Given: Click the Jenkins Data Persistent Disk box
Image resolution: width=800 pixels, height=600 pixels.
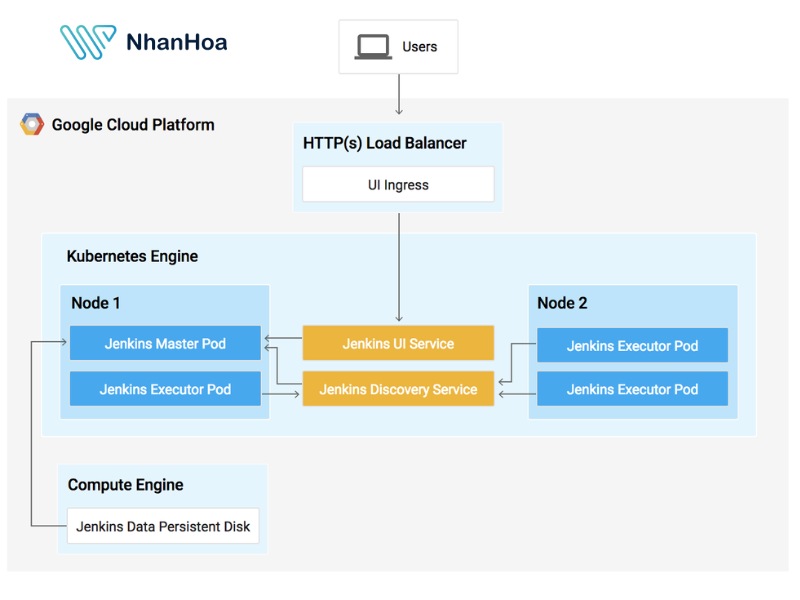Looking at the screenshot, I should 163,526.
